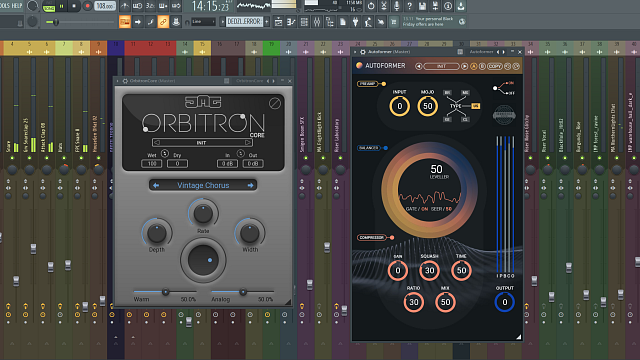Click the shopping cart icon
Screen dimensions: 640x360
click(394, 22)
